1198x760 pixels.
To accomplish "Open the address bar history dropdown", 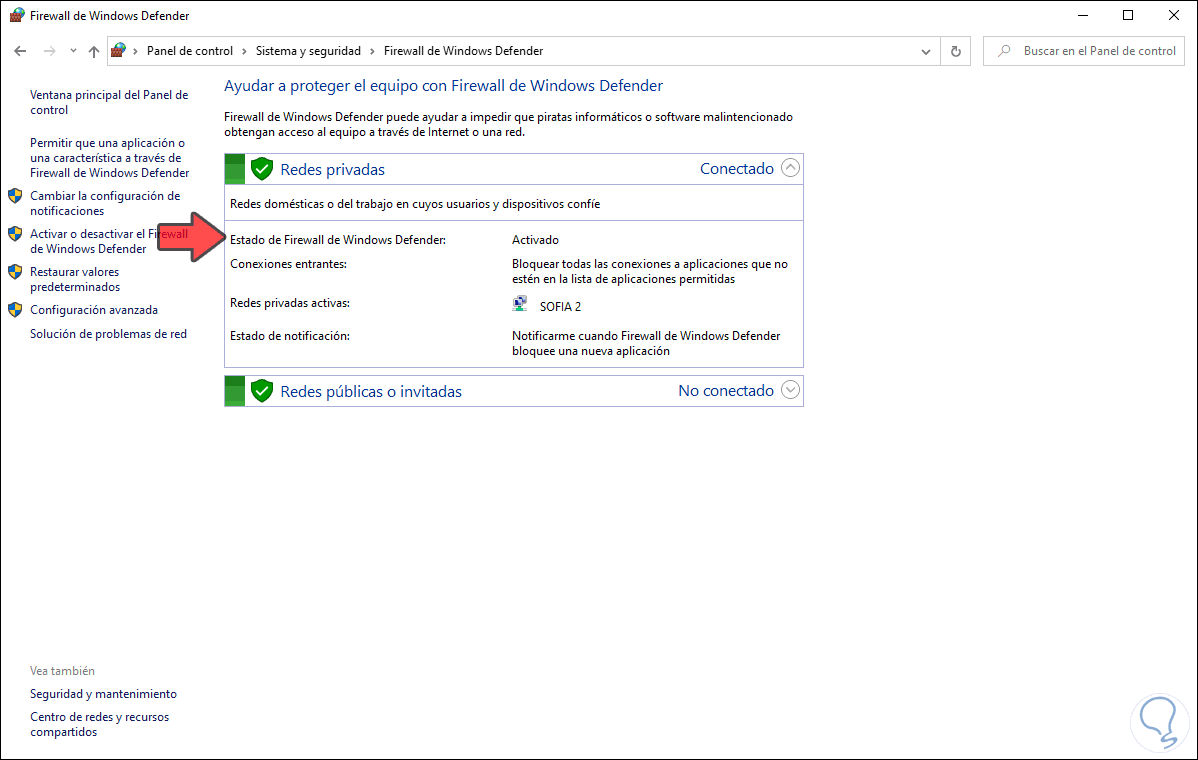I will 925,51.
